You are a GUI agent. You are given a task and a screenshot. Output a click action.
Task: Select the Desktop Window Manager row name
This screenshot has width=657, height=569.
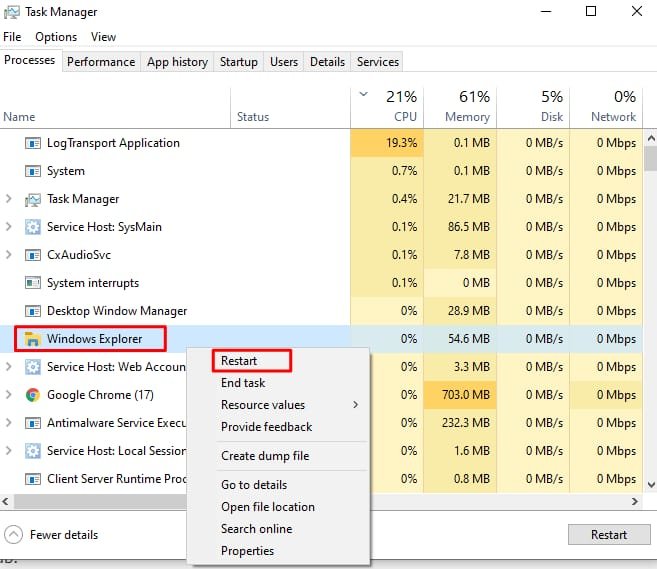tap(117, 311)
